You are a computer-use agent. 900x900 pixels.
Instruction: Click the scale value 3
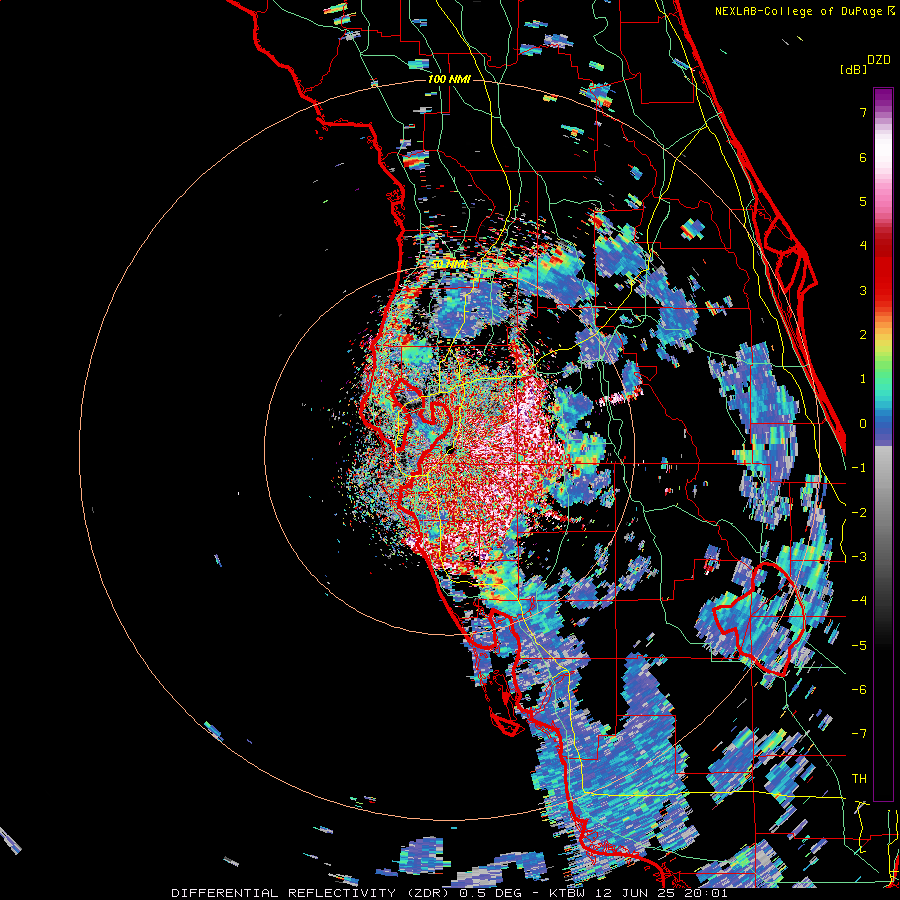click(863, 290)
